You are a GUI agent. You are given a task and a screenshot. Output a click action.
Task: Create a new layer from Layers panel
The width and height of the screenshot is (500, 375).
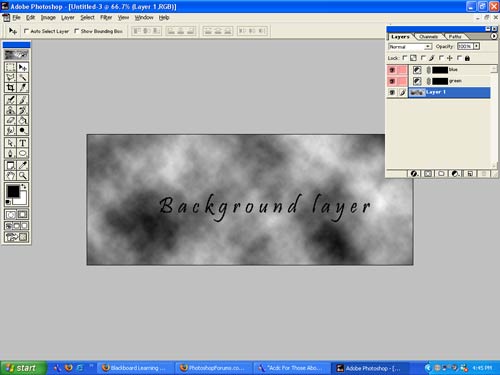470,173
